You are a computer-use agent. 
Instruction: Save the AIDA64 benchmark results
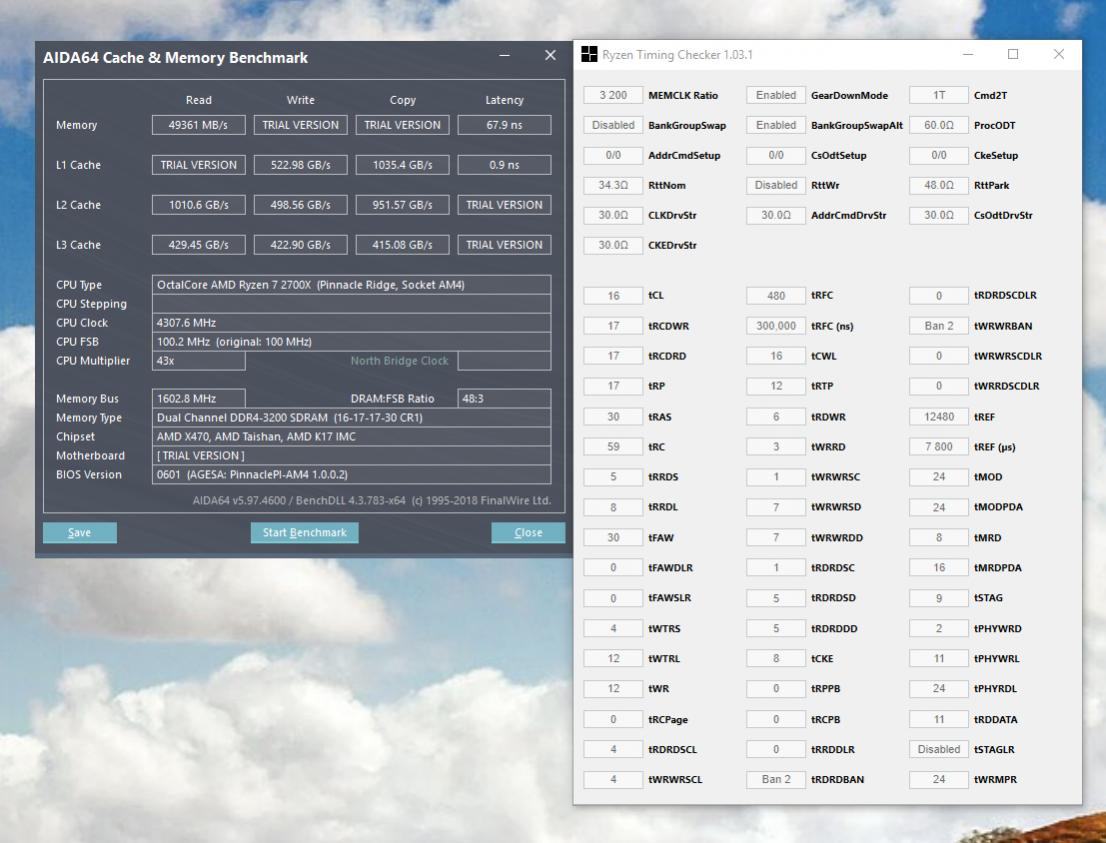click(x=80, y=533)
